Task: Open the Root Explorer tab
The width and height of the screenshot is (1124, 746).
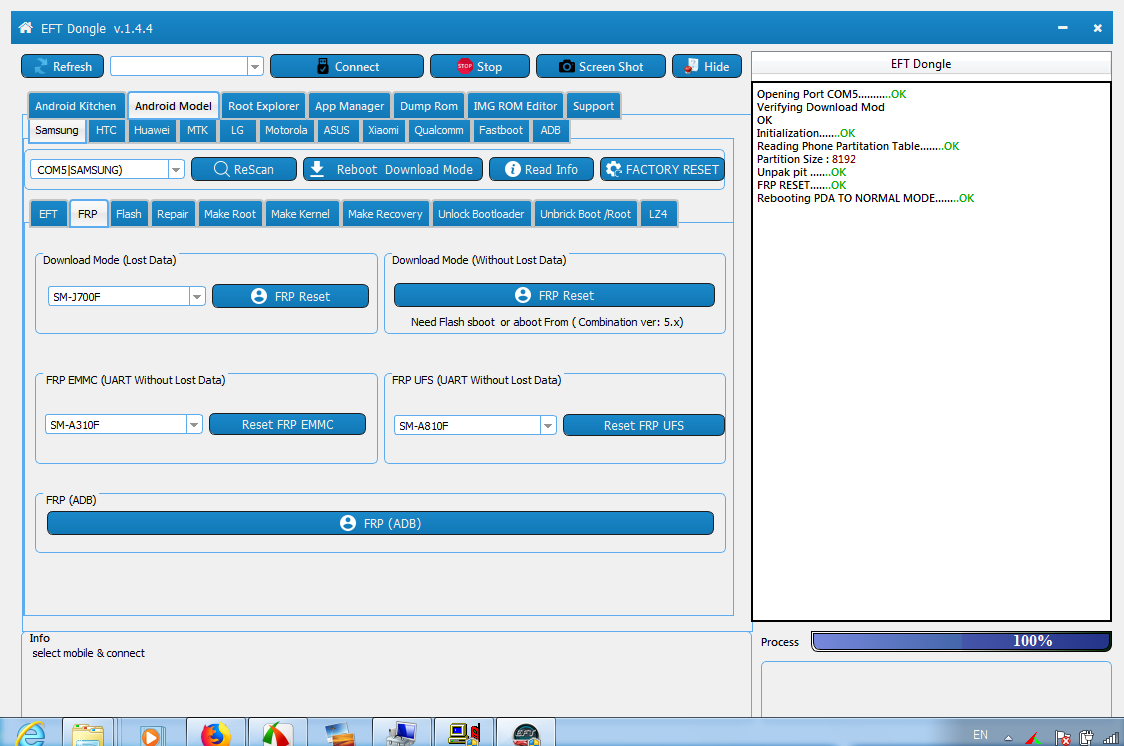Action: pyautogui.click(x=263, y=106)
